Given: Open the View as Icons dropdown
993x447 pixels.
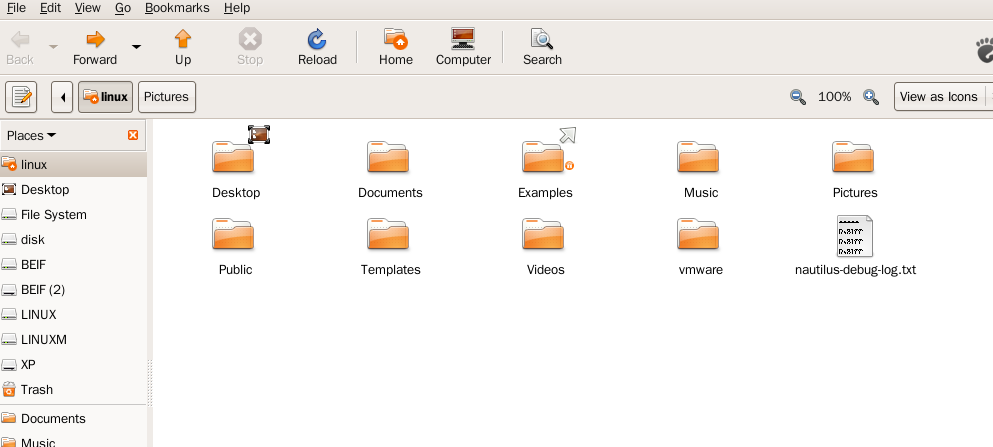Looking at the screenshot, I should [943, 97].
